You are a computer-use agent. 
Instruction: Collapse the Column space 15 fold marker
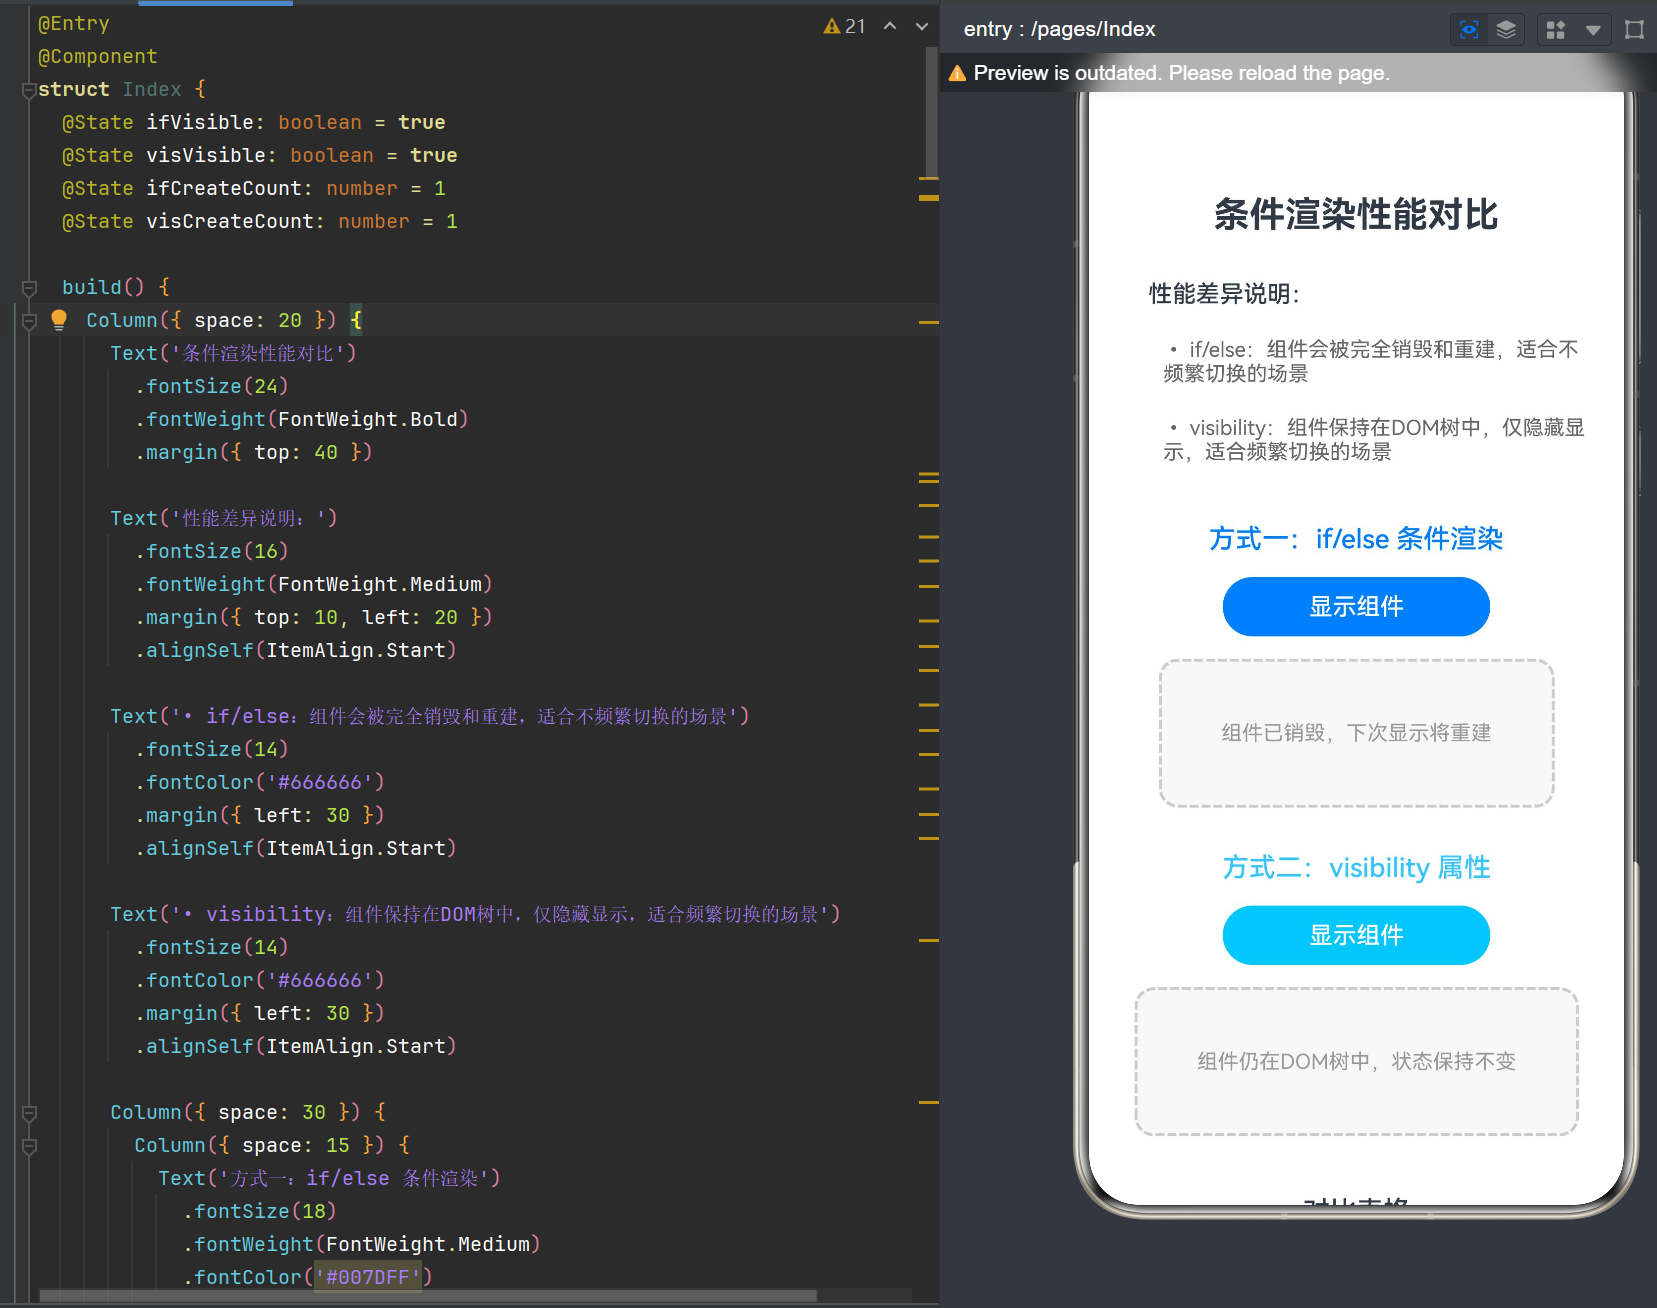(x=28, y=1146)
